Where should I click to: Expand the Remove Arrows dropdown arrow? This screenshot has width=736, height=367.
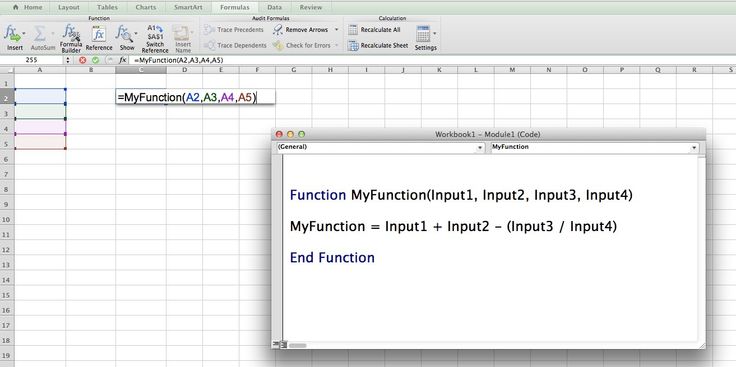click(337, 30)
